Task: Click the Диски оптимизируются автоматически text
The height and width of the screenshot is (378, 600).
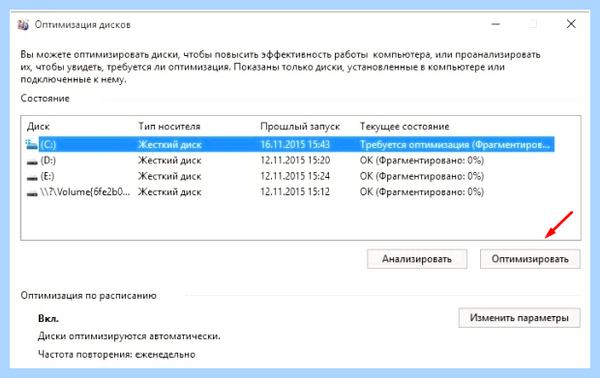Action: pos(129,336)
